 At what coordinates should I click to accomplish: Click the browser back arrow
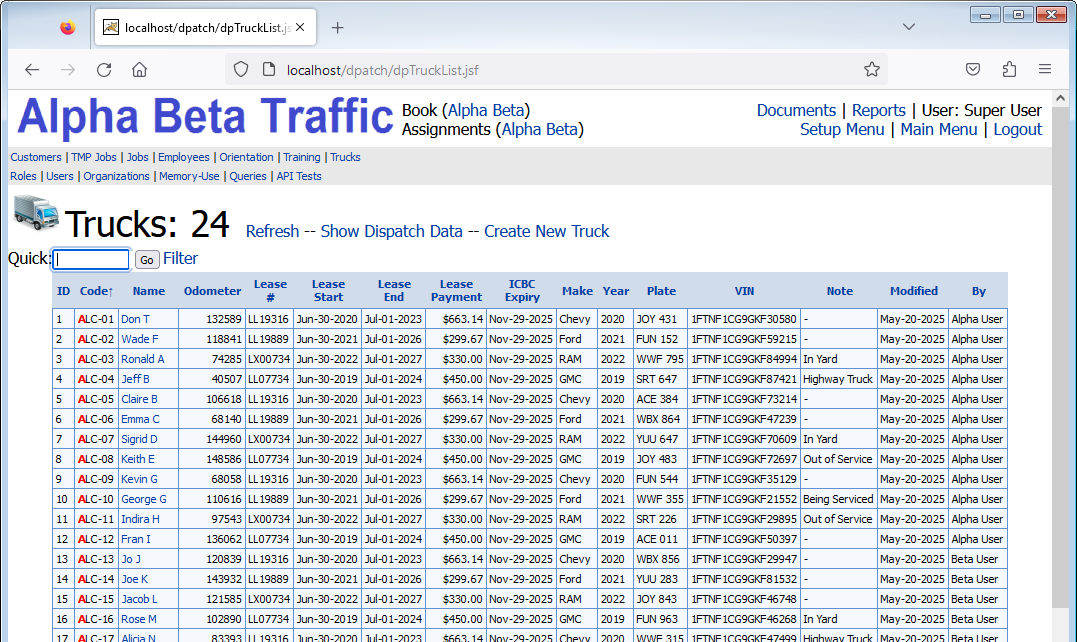coord(32,70)
